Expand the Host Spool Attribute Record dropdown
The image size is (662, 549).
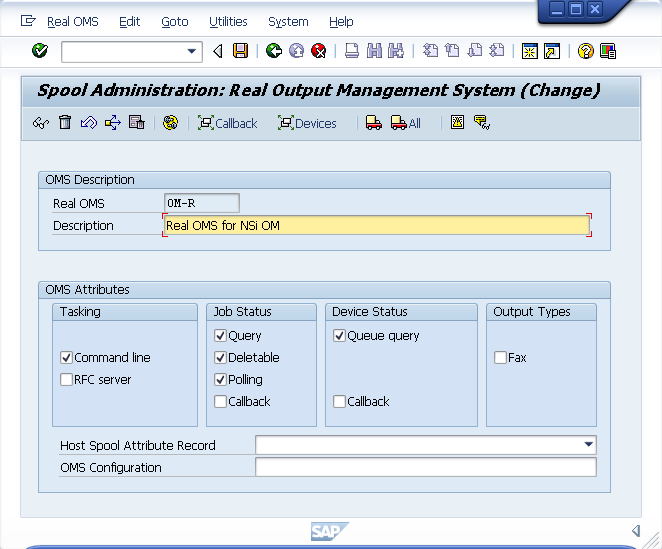click(x=588, y=445)
